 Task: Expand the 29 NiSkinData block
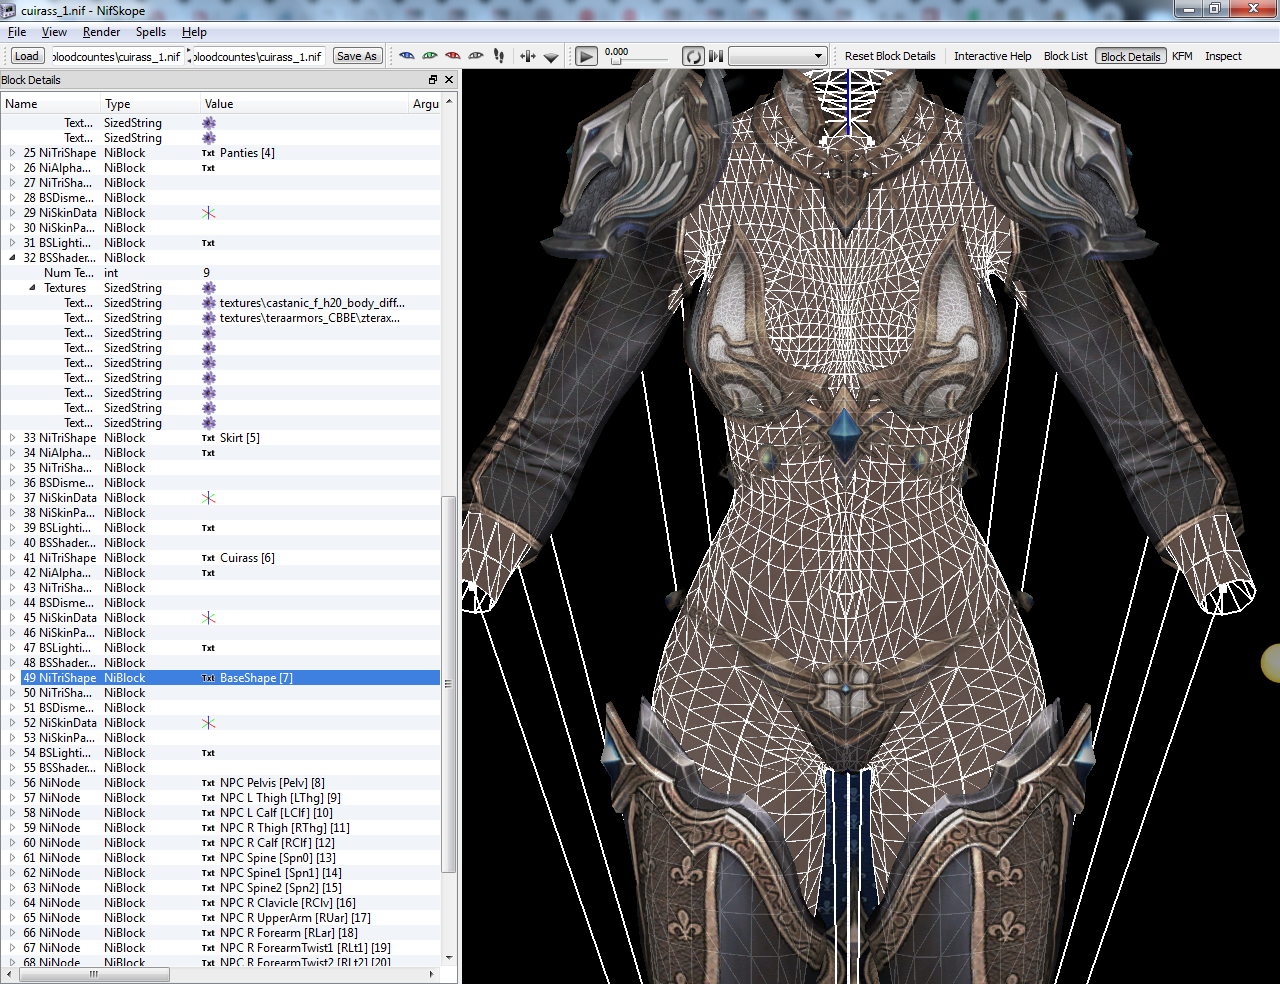coord(12,213)
